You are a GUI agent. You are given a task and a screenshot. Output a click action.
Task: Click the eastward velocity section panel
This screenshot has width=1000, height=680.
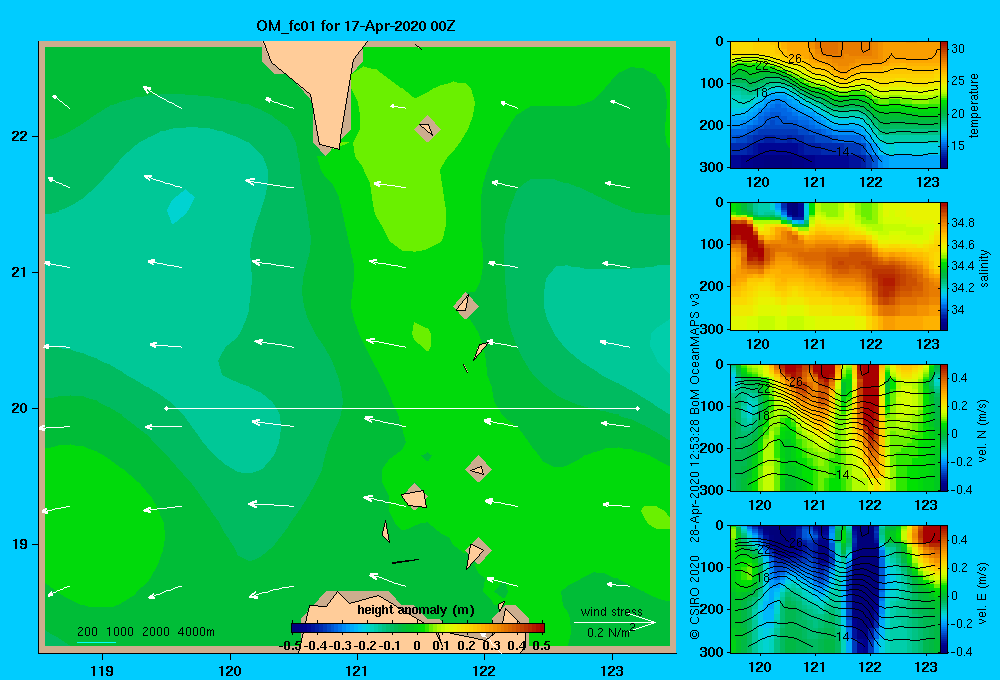834,589
